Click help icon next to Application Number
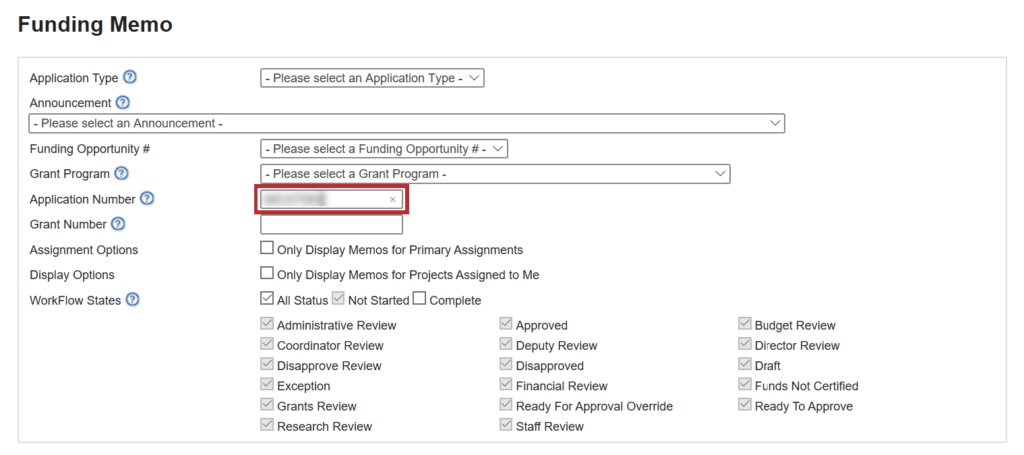Viewport: 1024px width, 455px height. [147, 199]
